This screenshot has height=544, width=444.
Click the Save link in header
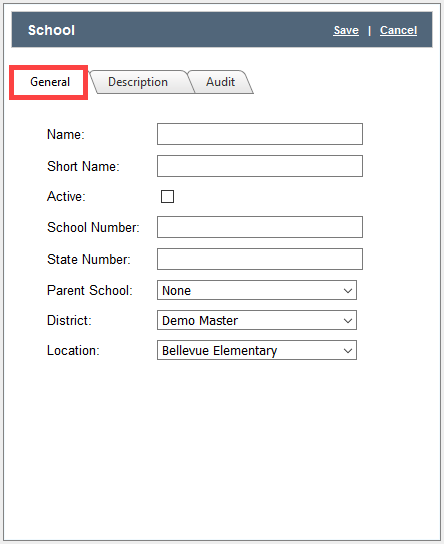pos(346,30)
